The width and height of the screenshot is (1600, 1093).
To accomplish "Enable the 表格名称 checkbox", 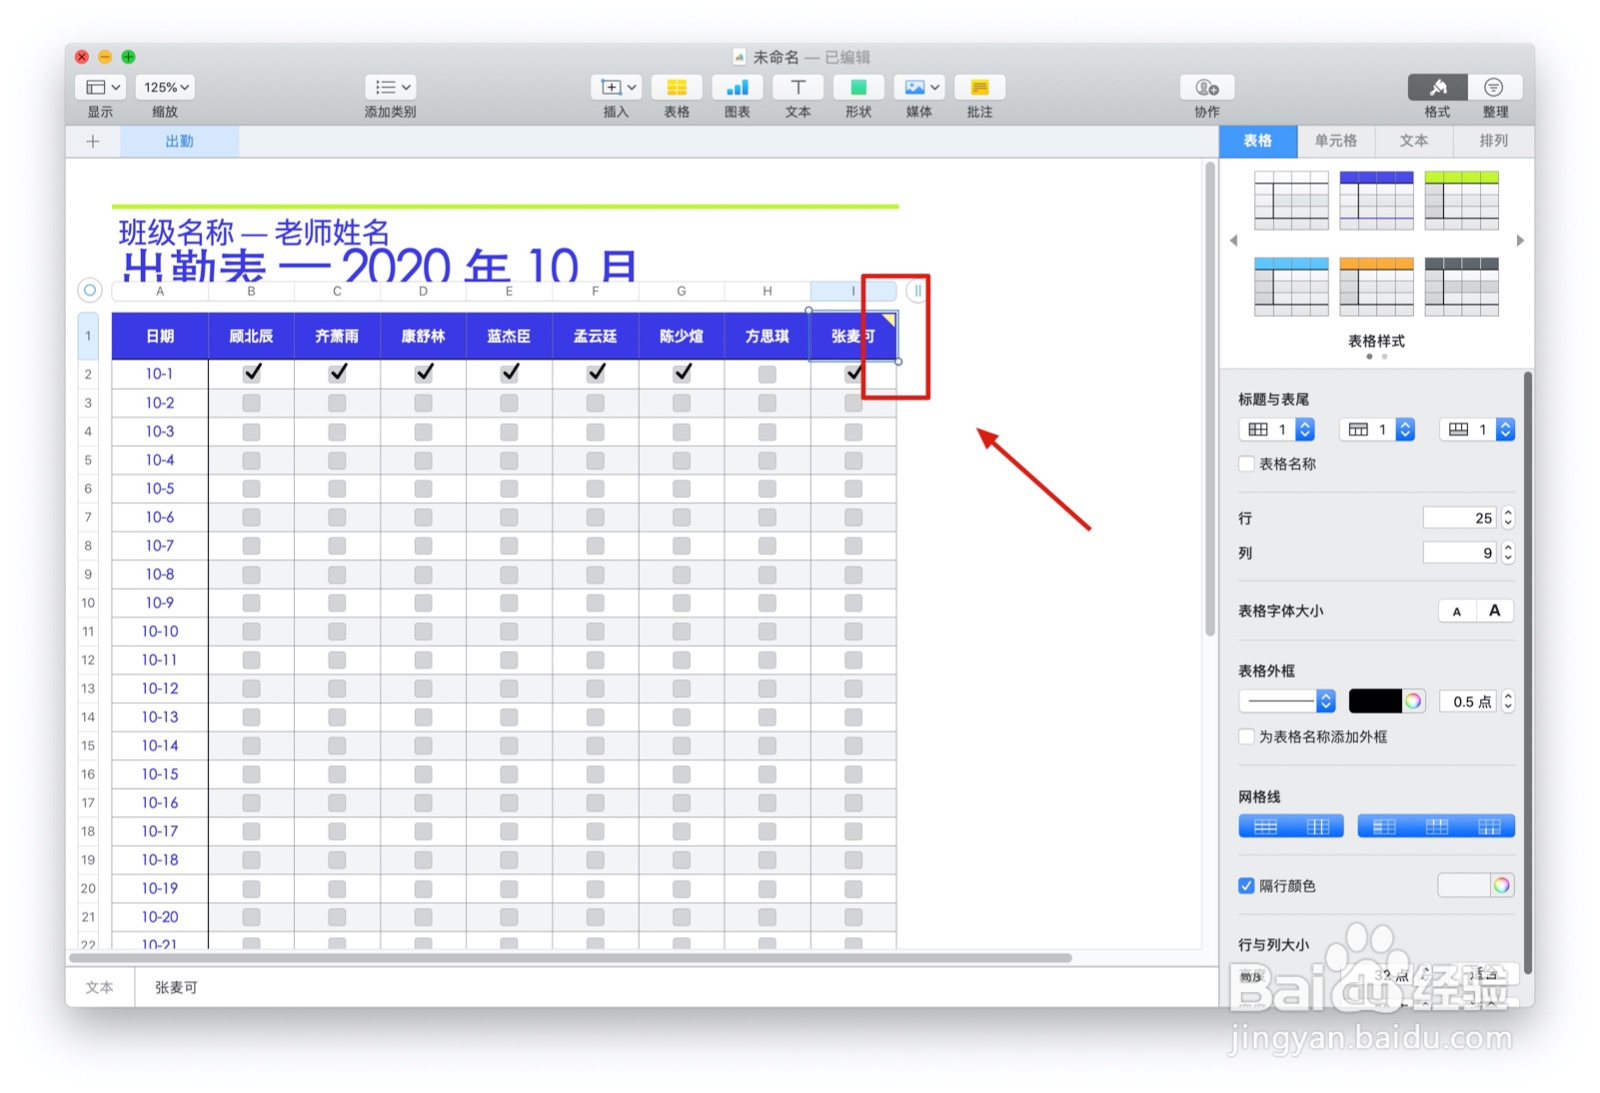I will click(x=1246, y=463).
